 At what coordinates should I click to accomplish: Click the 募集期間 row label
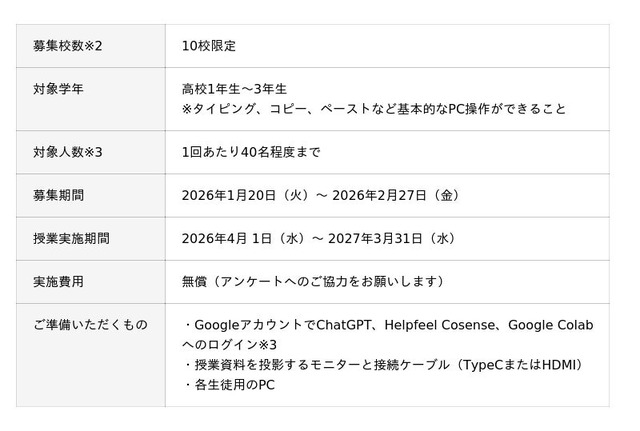(58, 195)
